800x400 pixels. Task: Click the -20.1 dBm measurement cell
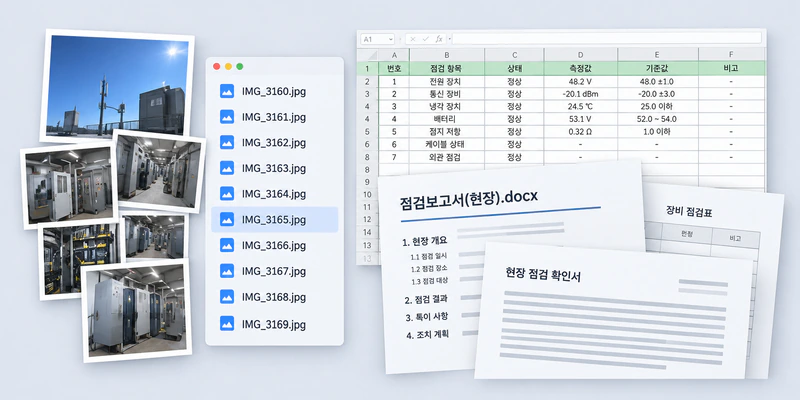[581, 94]
